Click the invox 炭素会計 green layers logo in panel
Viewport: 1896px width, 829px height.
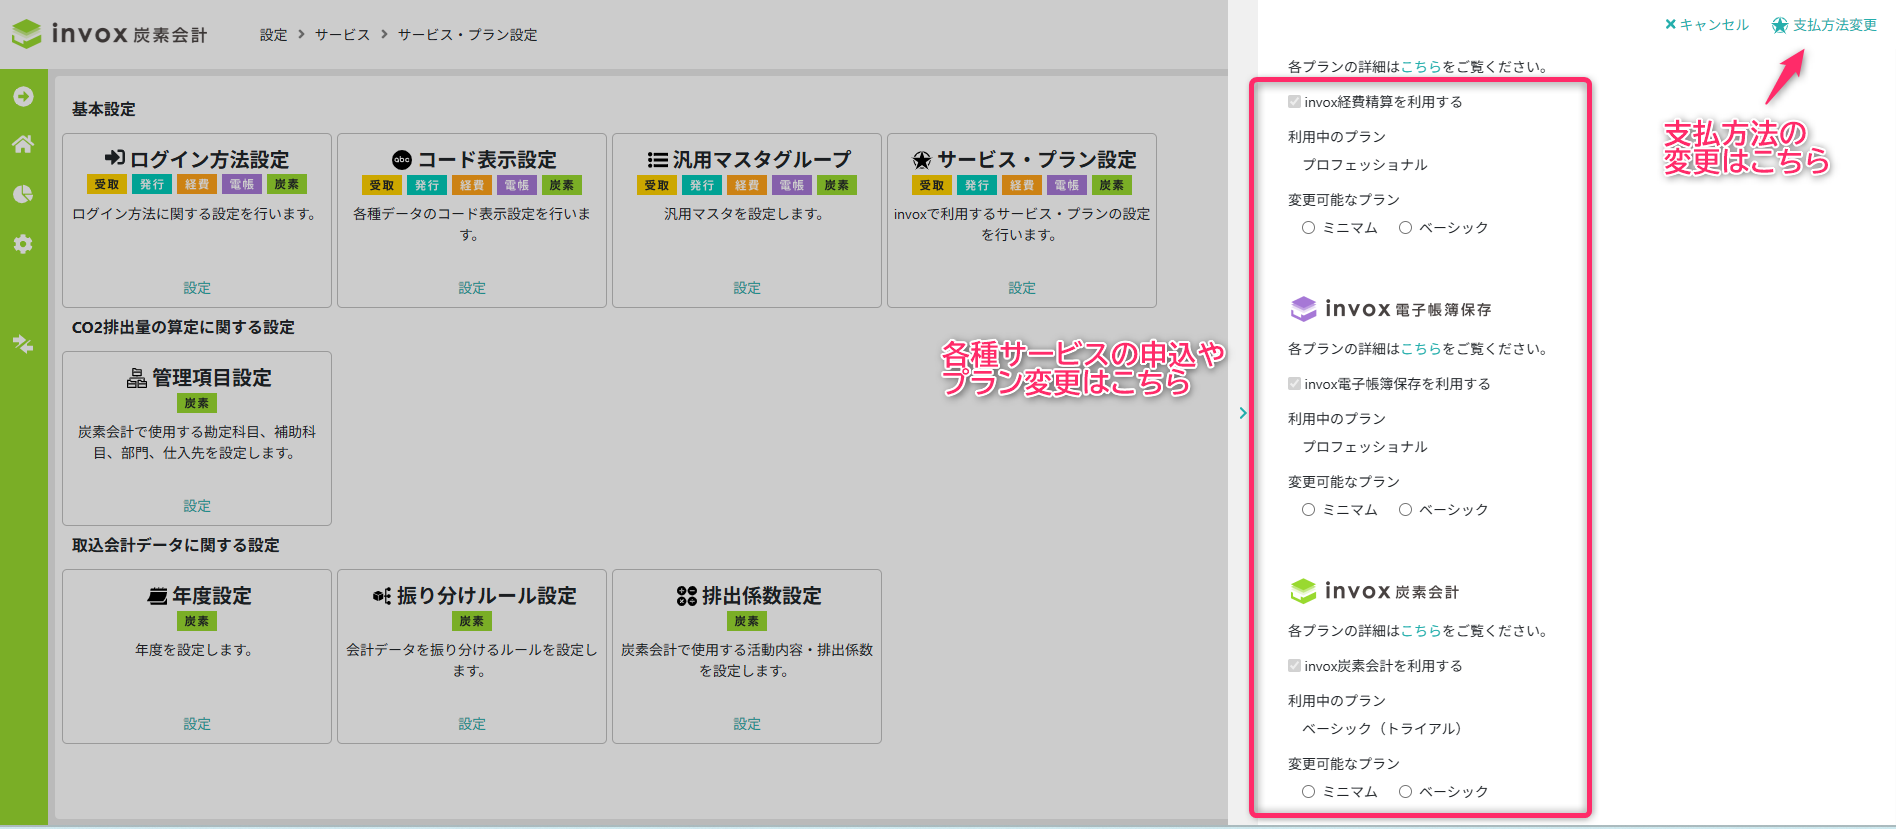[1303, 591]
